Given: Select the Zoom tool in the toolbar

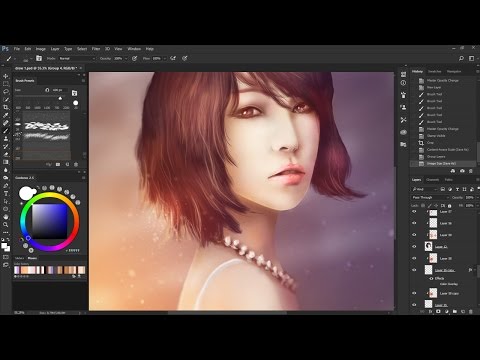Looking at the screenshot, I should (x=6, y=225).
